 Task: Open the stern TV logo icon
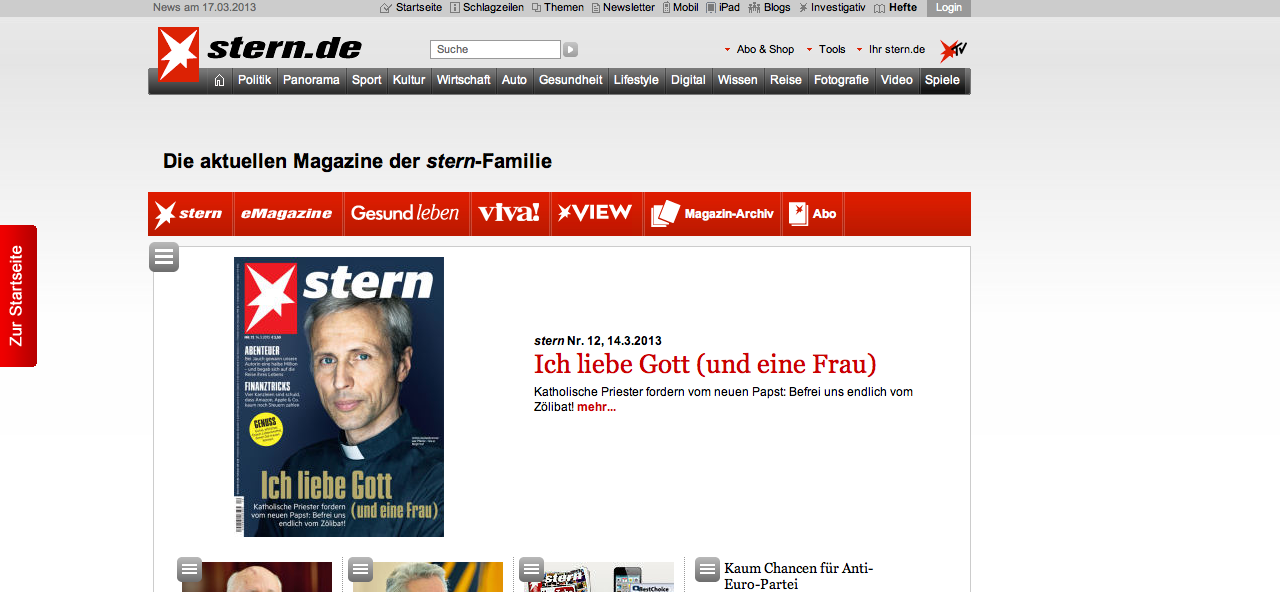point(953,50)
